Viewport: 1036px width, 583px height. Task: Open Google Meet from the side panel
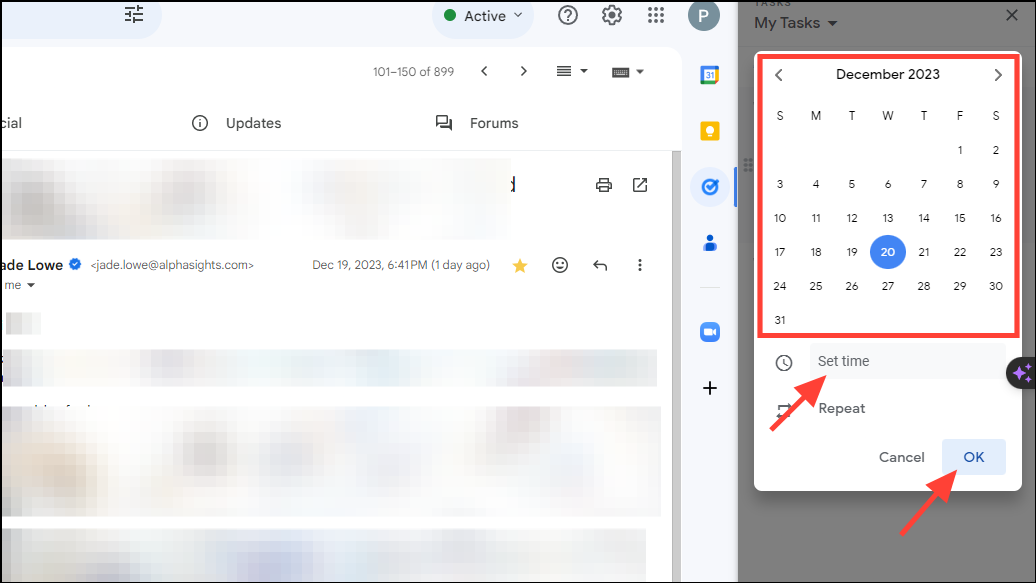[710, 331]
